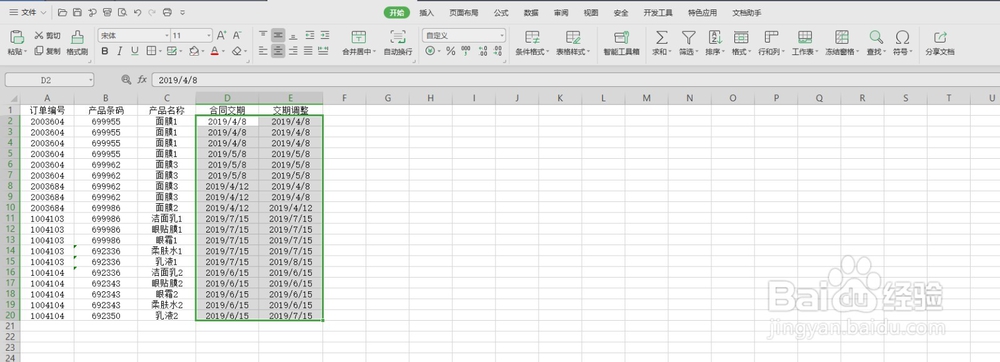
Task: Toggle center horizontal alignment
Action: click(277, 51)
